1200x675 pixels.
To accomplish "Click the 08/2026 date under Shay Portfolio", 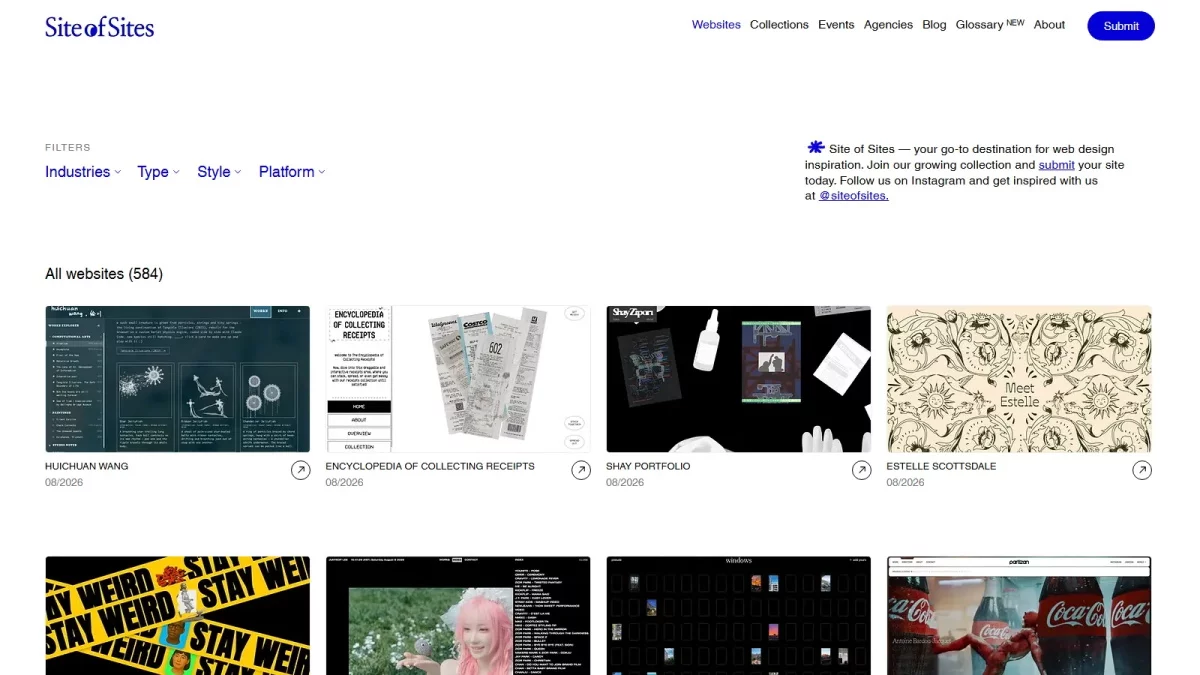I will [625, 483].
